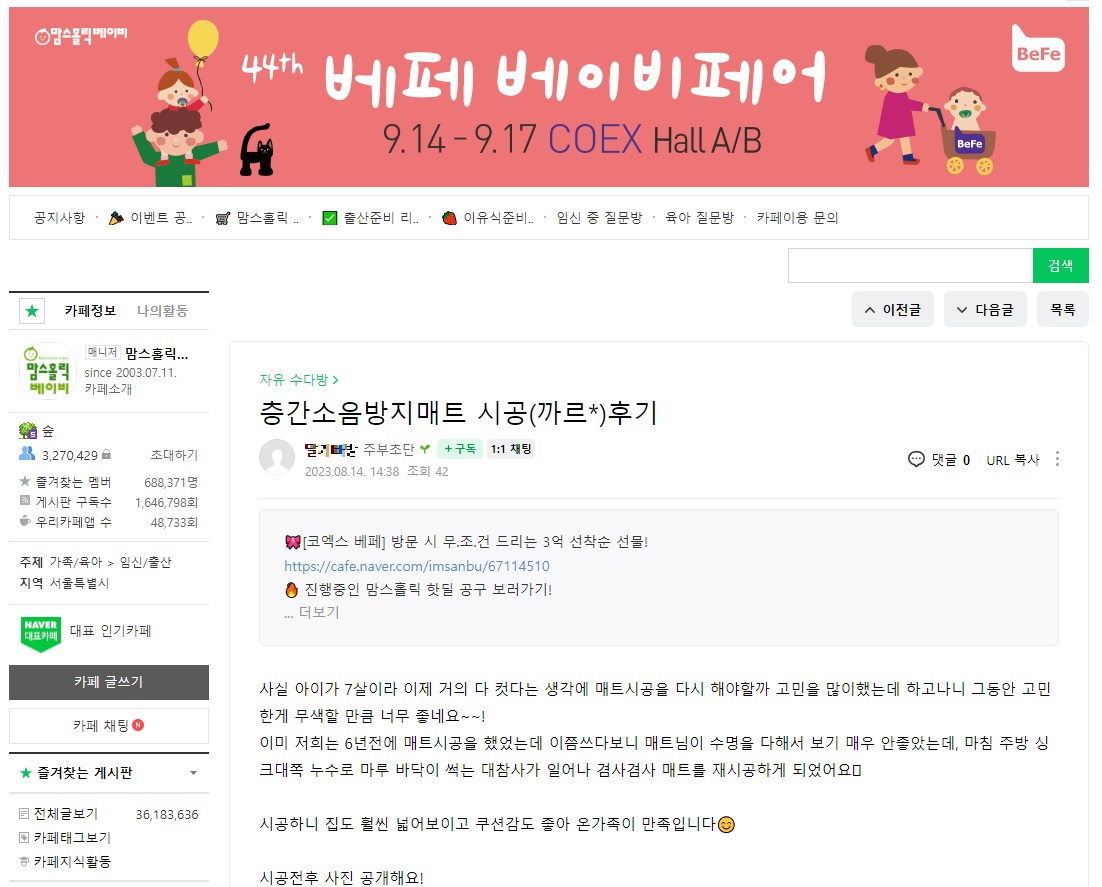This screenshot has height=887, width=1102.
Task: Open the cafe.naver.com/imsanbu link
Action: coord(417,566)
